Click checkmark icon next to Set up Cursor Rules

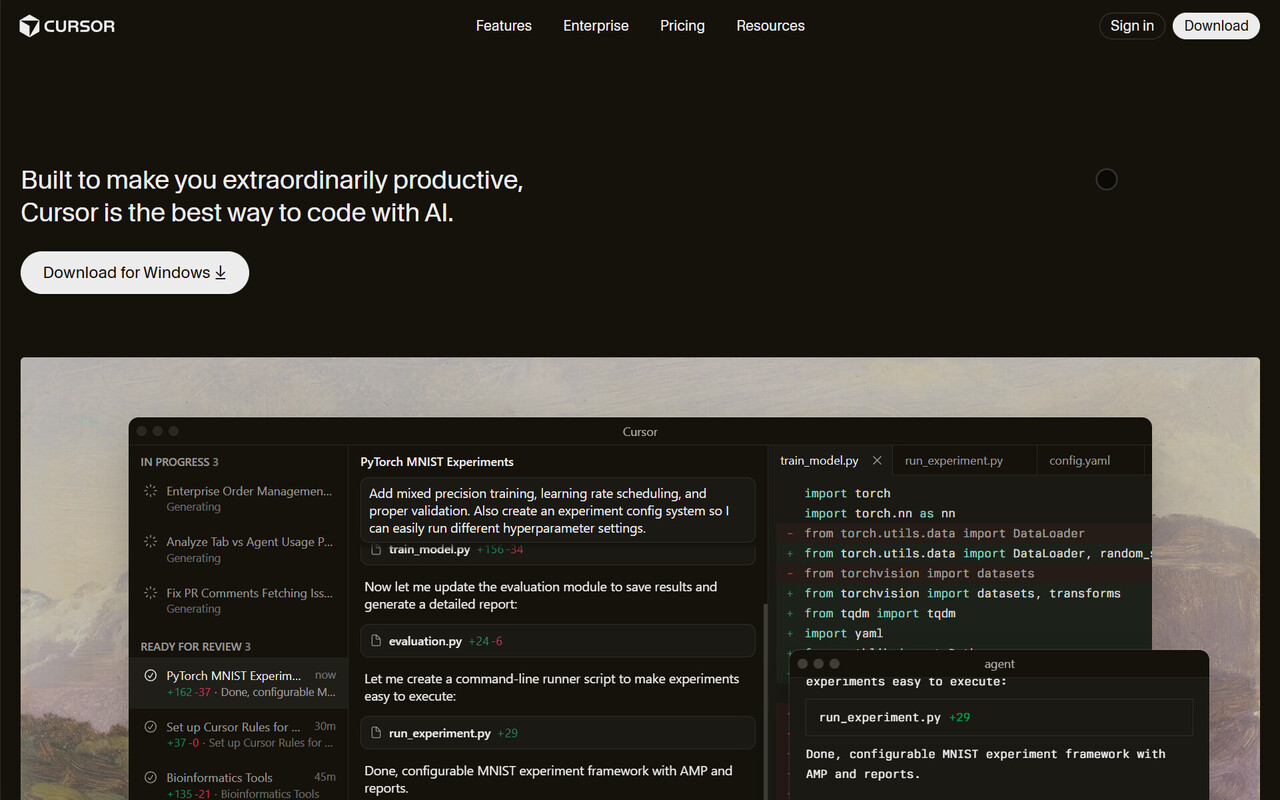[x=150, y=727]
